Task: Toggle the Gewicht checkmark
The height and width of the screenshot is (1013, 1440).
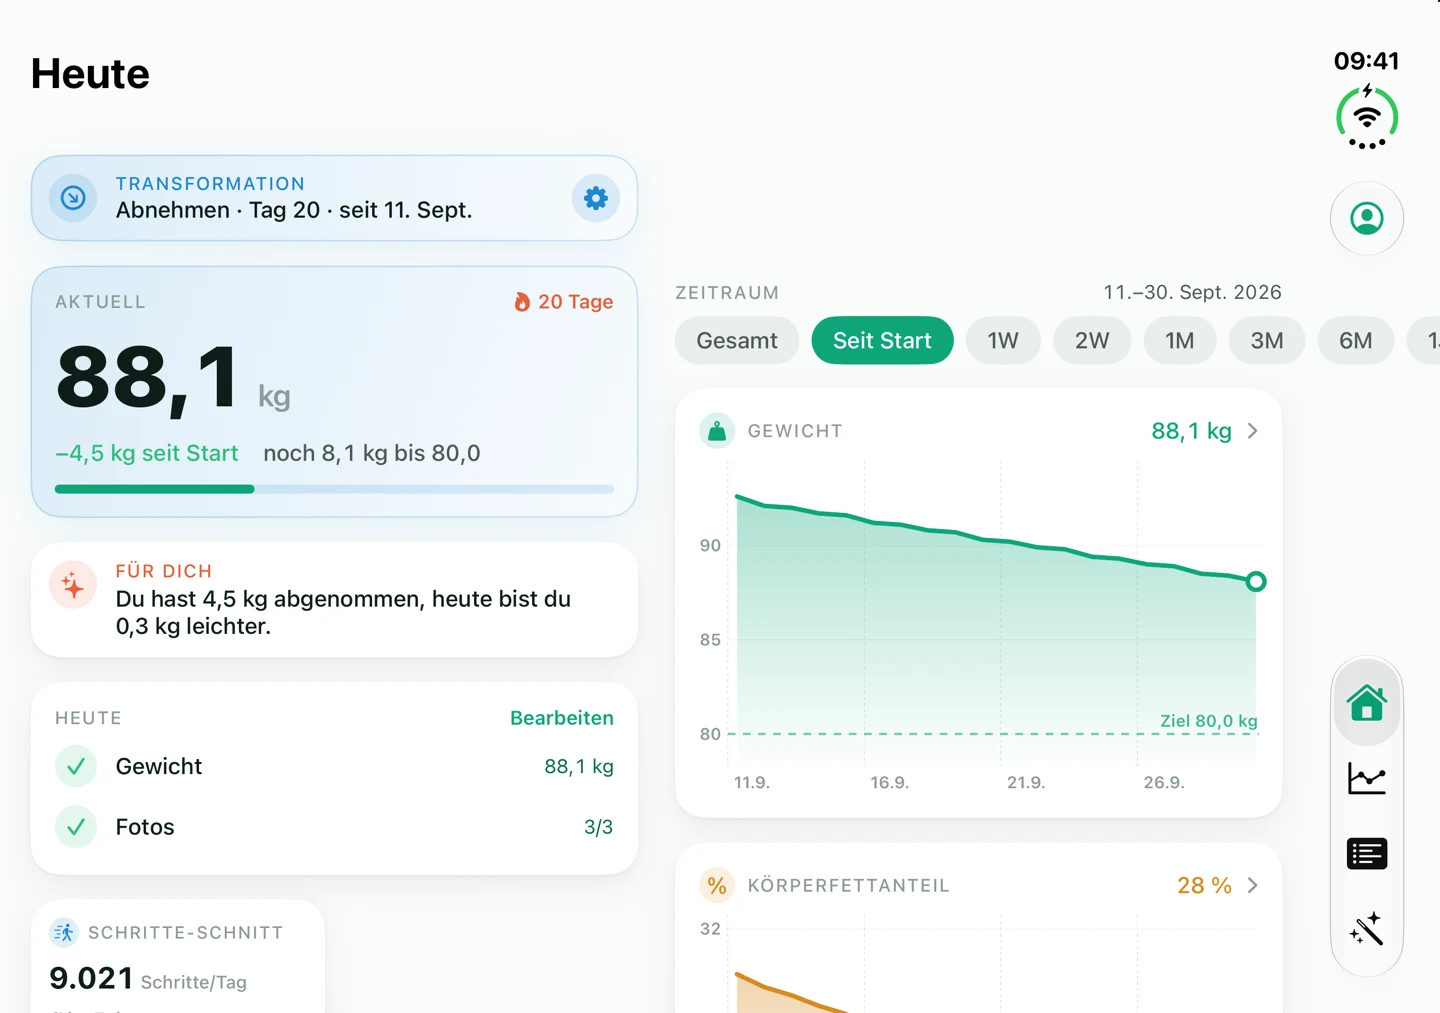Action: click(x=75, y=766)
